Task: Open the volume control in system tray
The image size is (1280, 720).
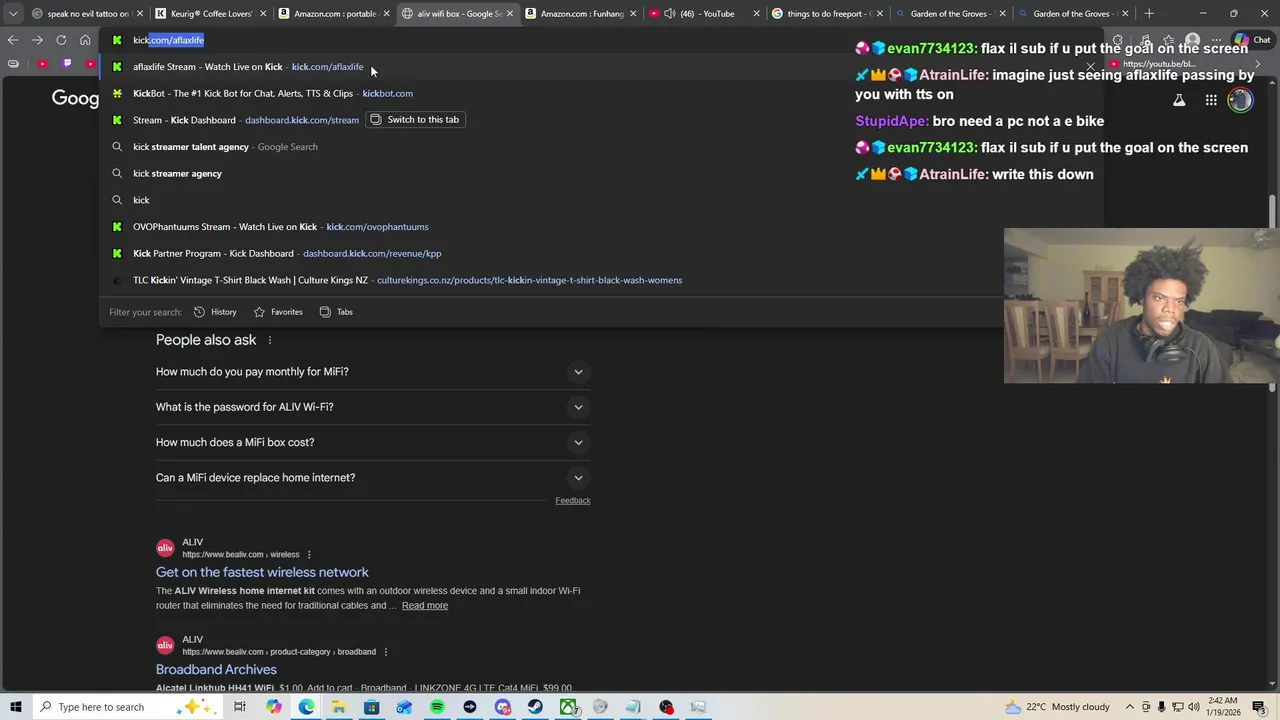Action: (1193, 707)
